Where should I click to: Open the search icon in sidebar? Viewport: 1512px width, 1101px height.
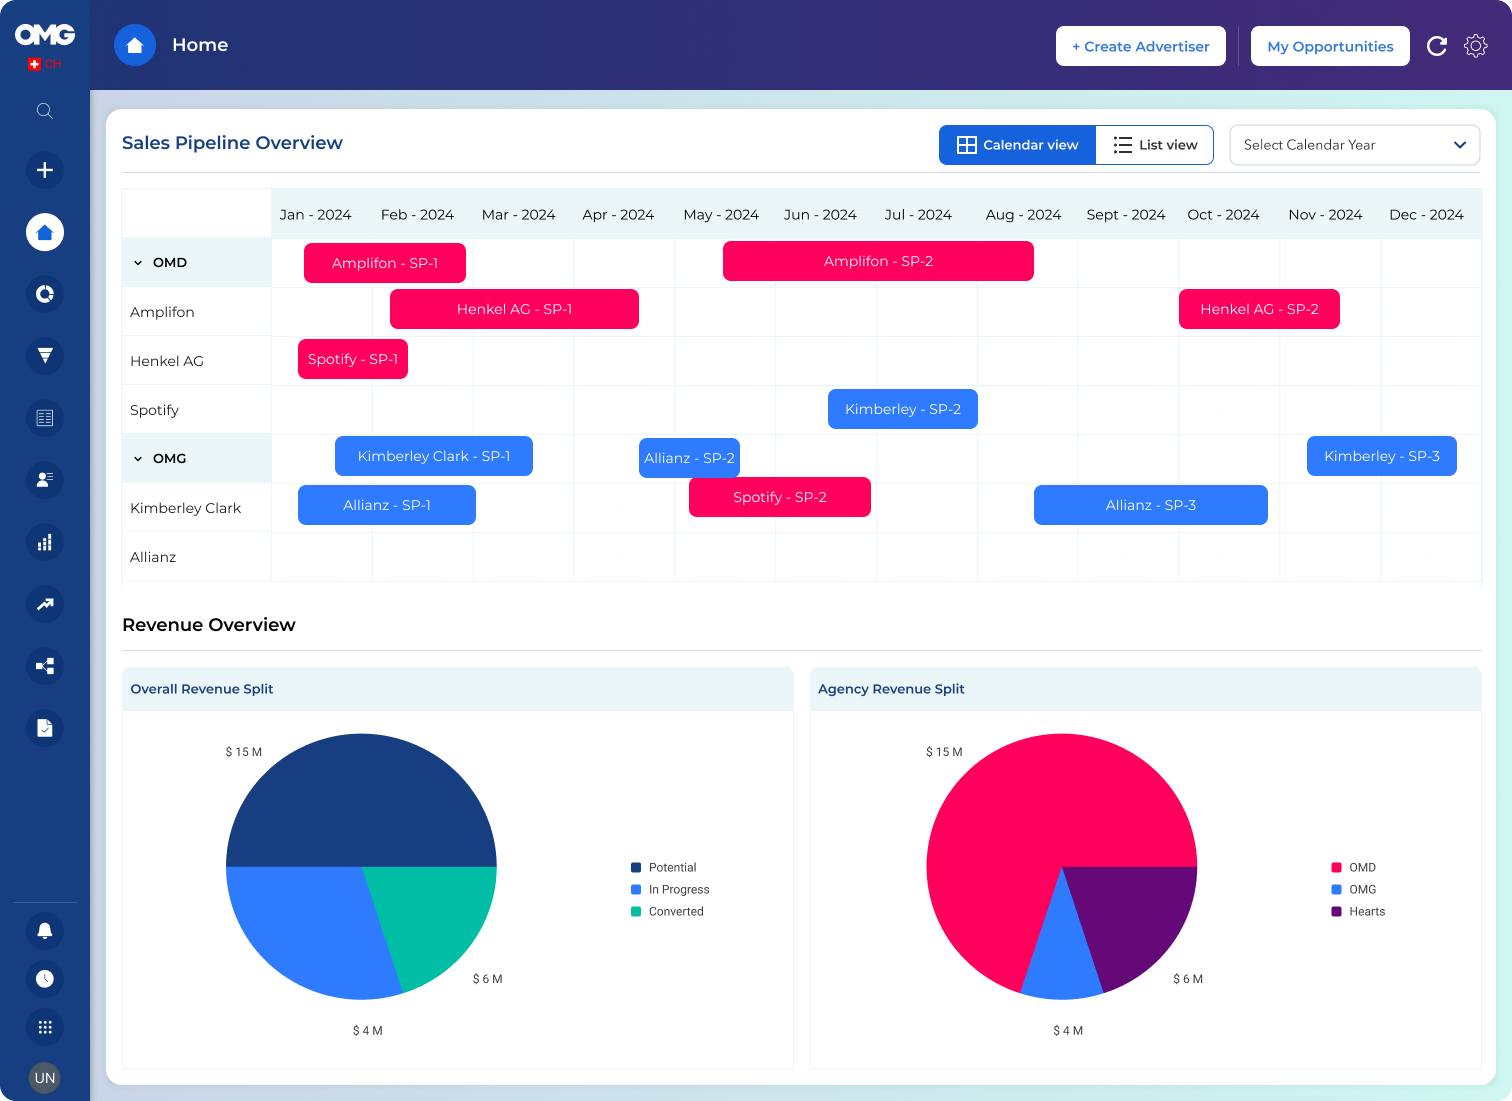pyautogui.click(x=45, y=111)
